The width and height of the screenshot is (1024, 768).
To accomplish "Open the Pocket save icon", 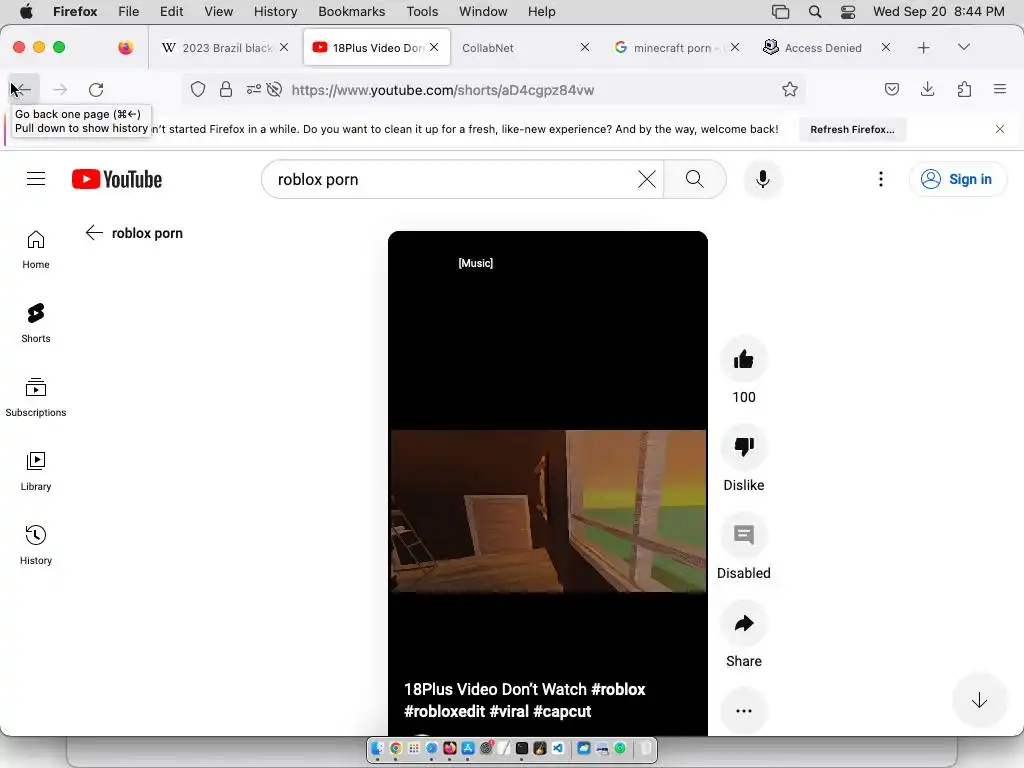I will [891, 89].
